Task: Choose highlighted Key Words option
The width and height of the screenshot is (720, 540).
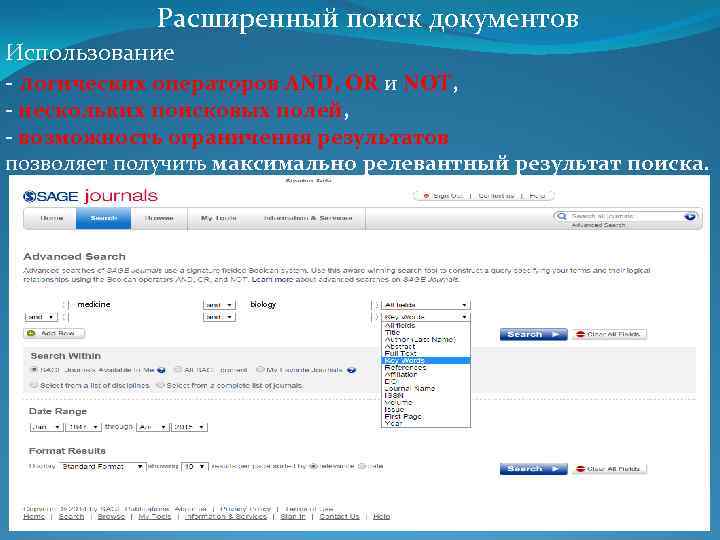Action: click(x=426, y=360)
